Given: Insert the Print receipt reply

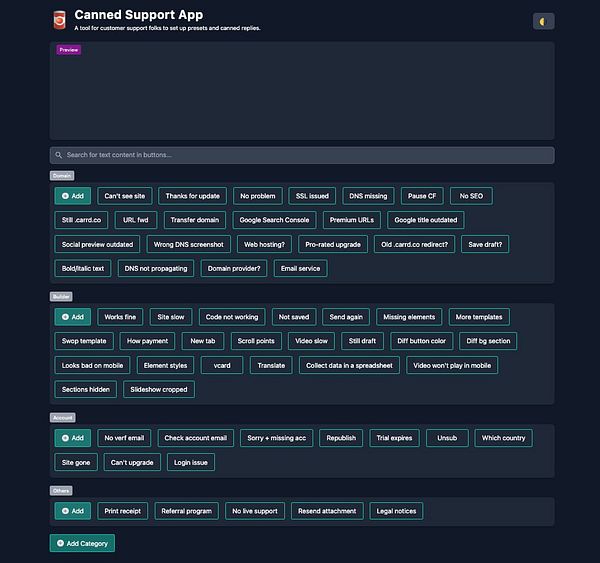Looking at the screenshot, I should [122, 511].
